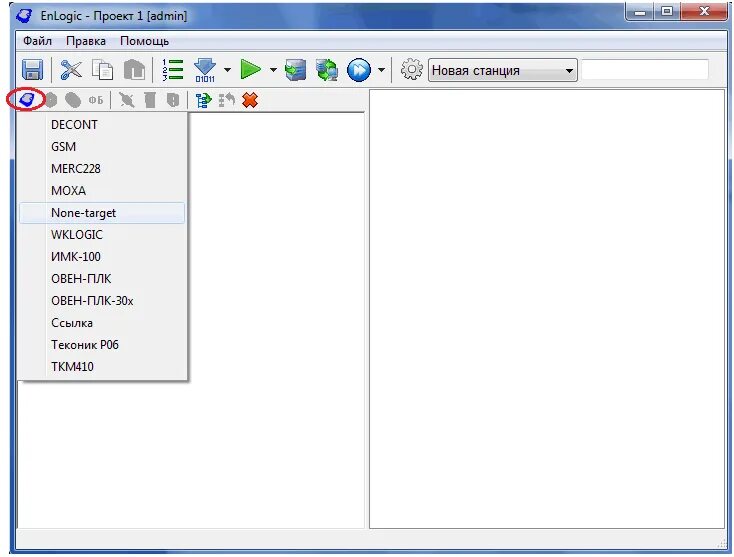Click the blue add-station icon in lower toolbar
The width and height of the screenshot is (734, 557).
[x=27, y=100]
